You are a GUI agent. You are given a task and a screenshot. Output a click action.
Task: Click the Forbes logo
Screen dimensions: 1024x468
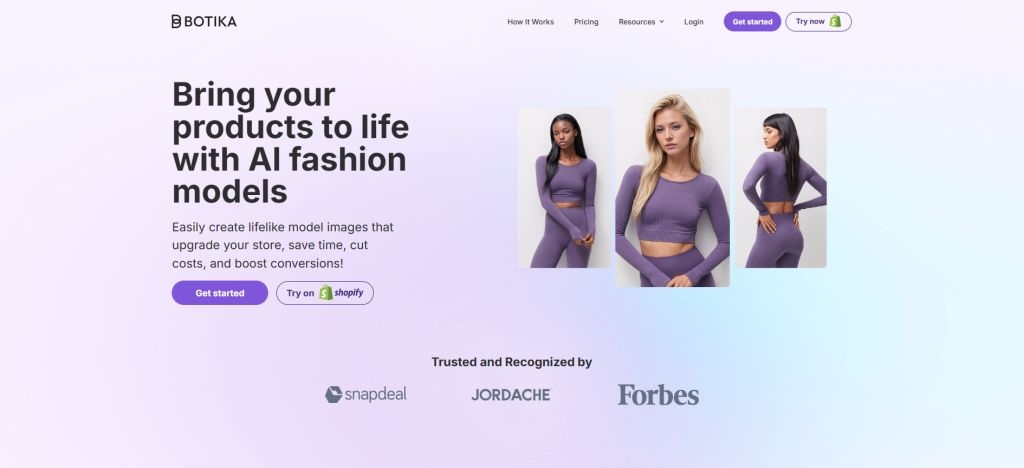pos(658,394)
